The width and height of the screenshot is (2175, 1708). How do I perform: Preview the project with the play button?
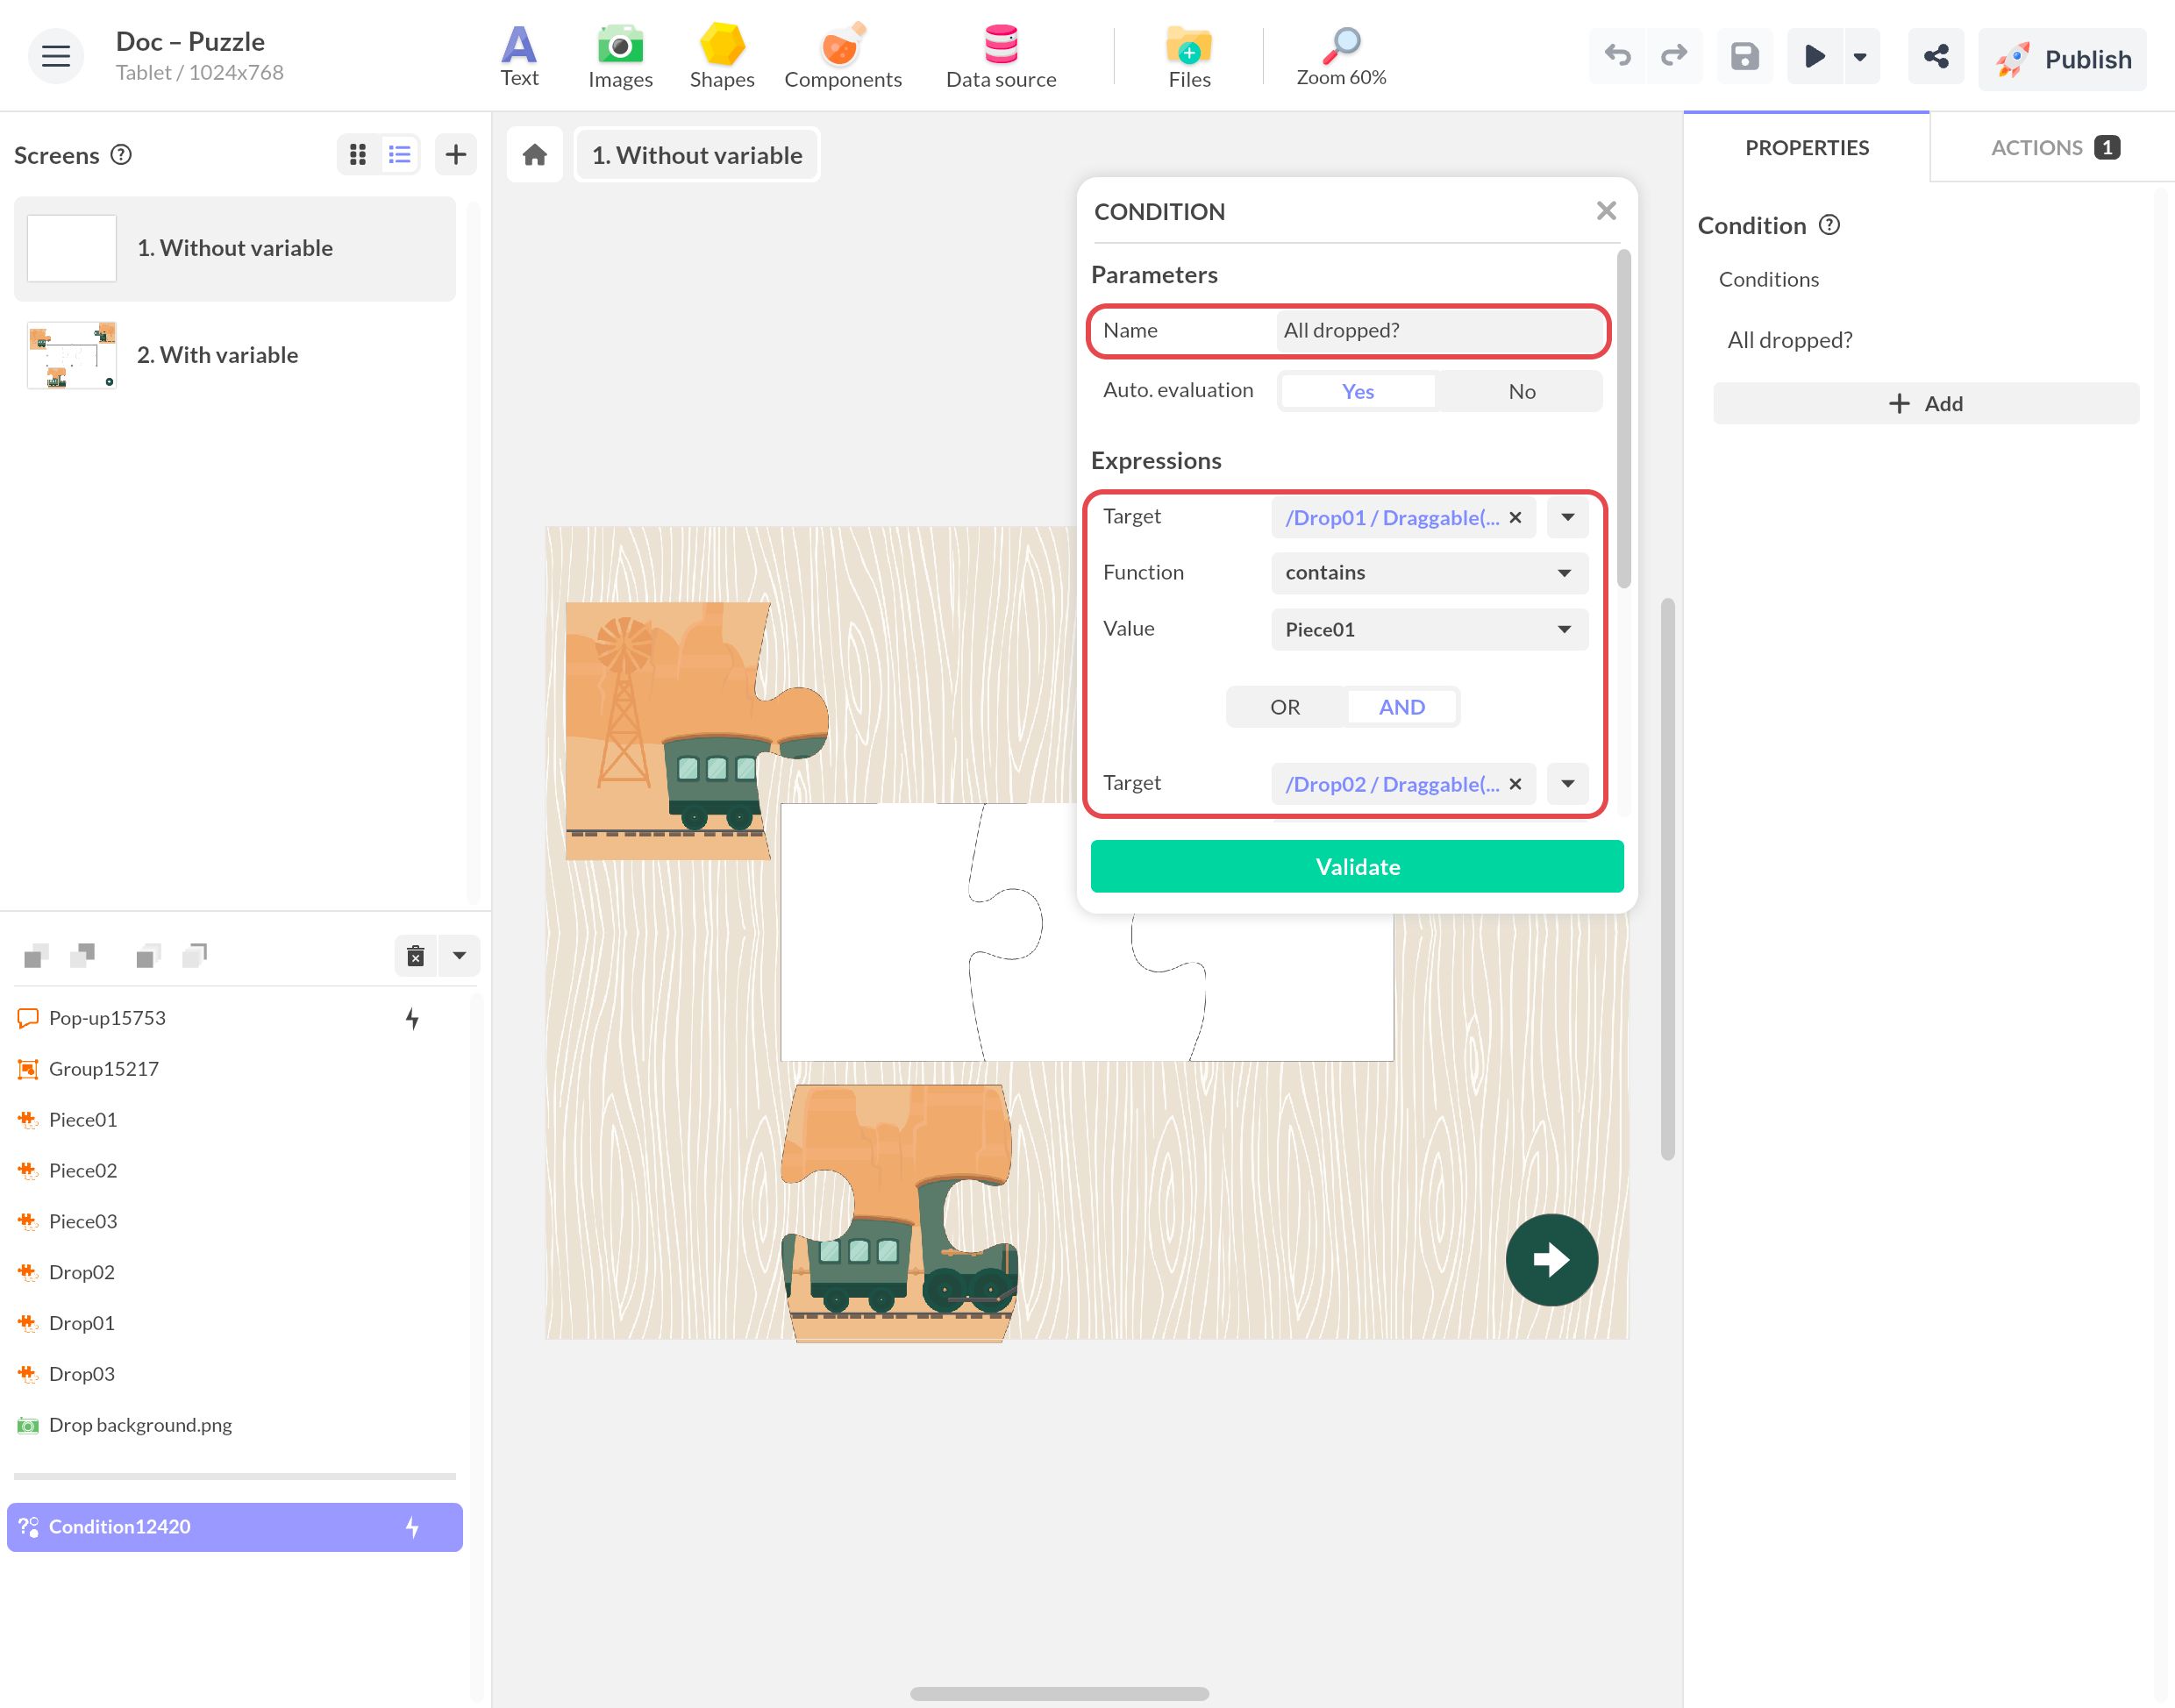click(1815, 56)
